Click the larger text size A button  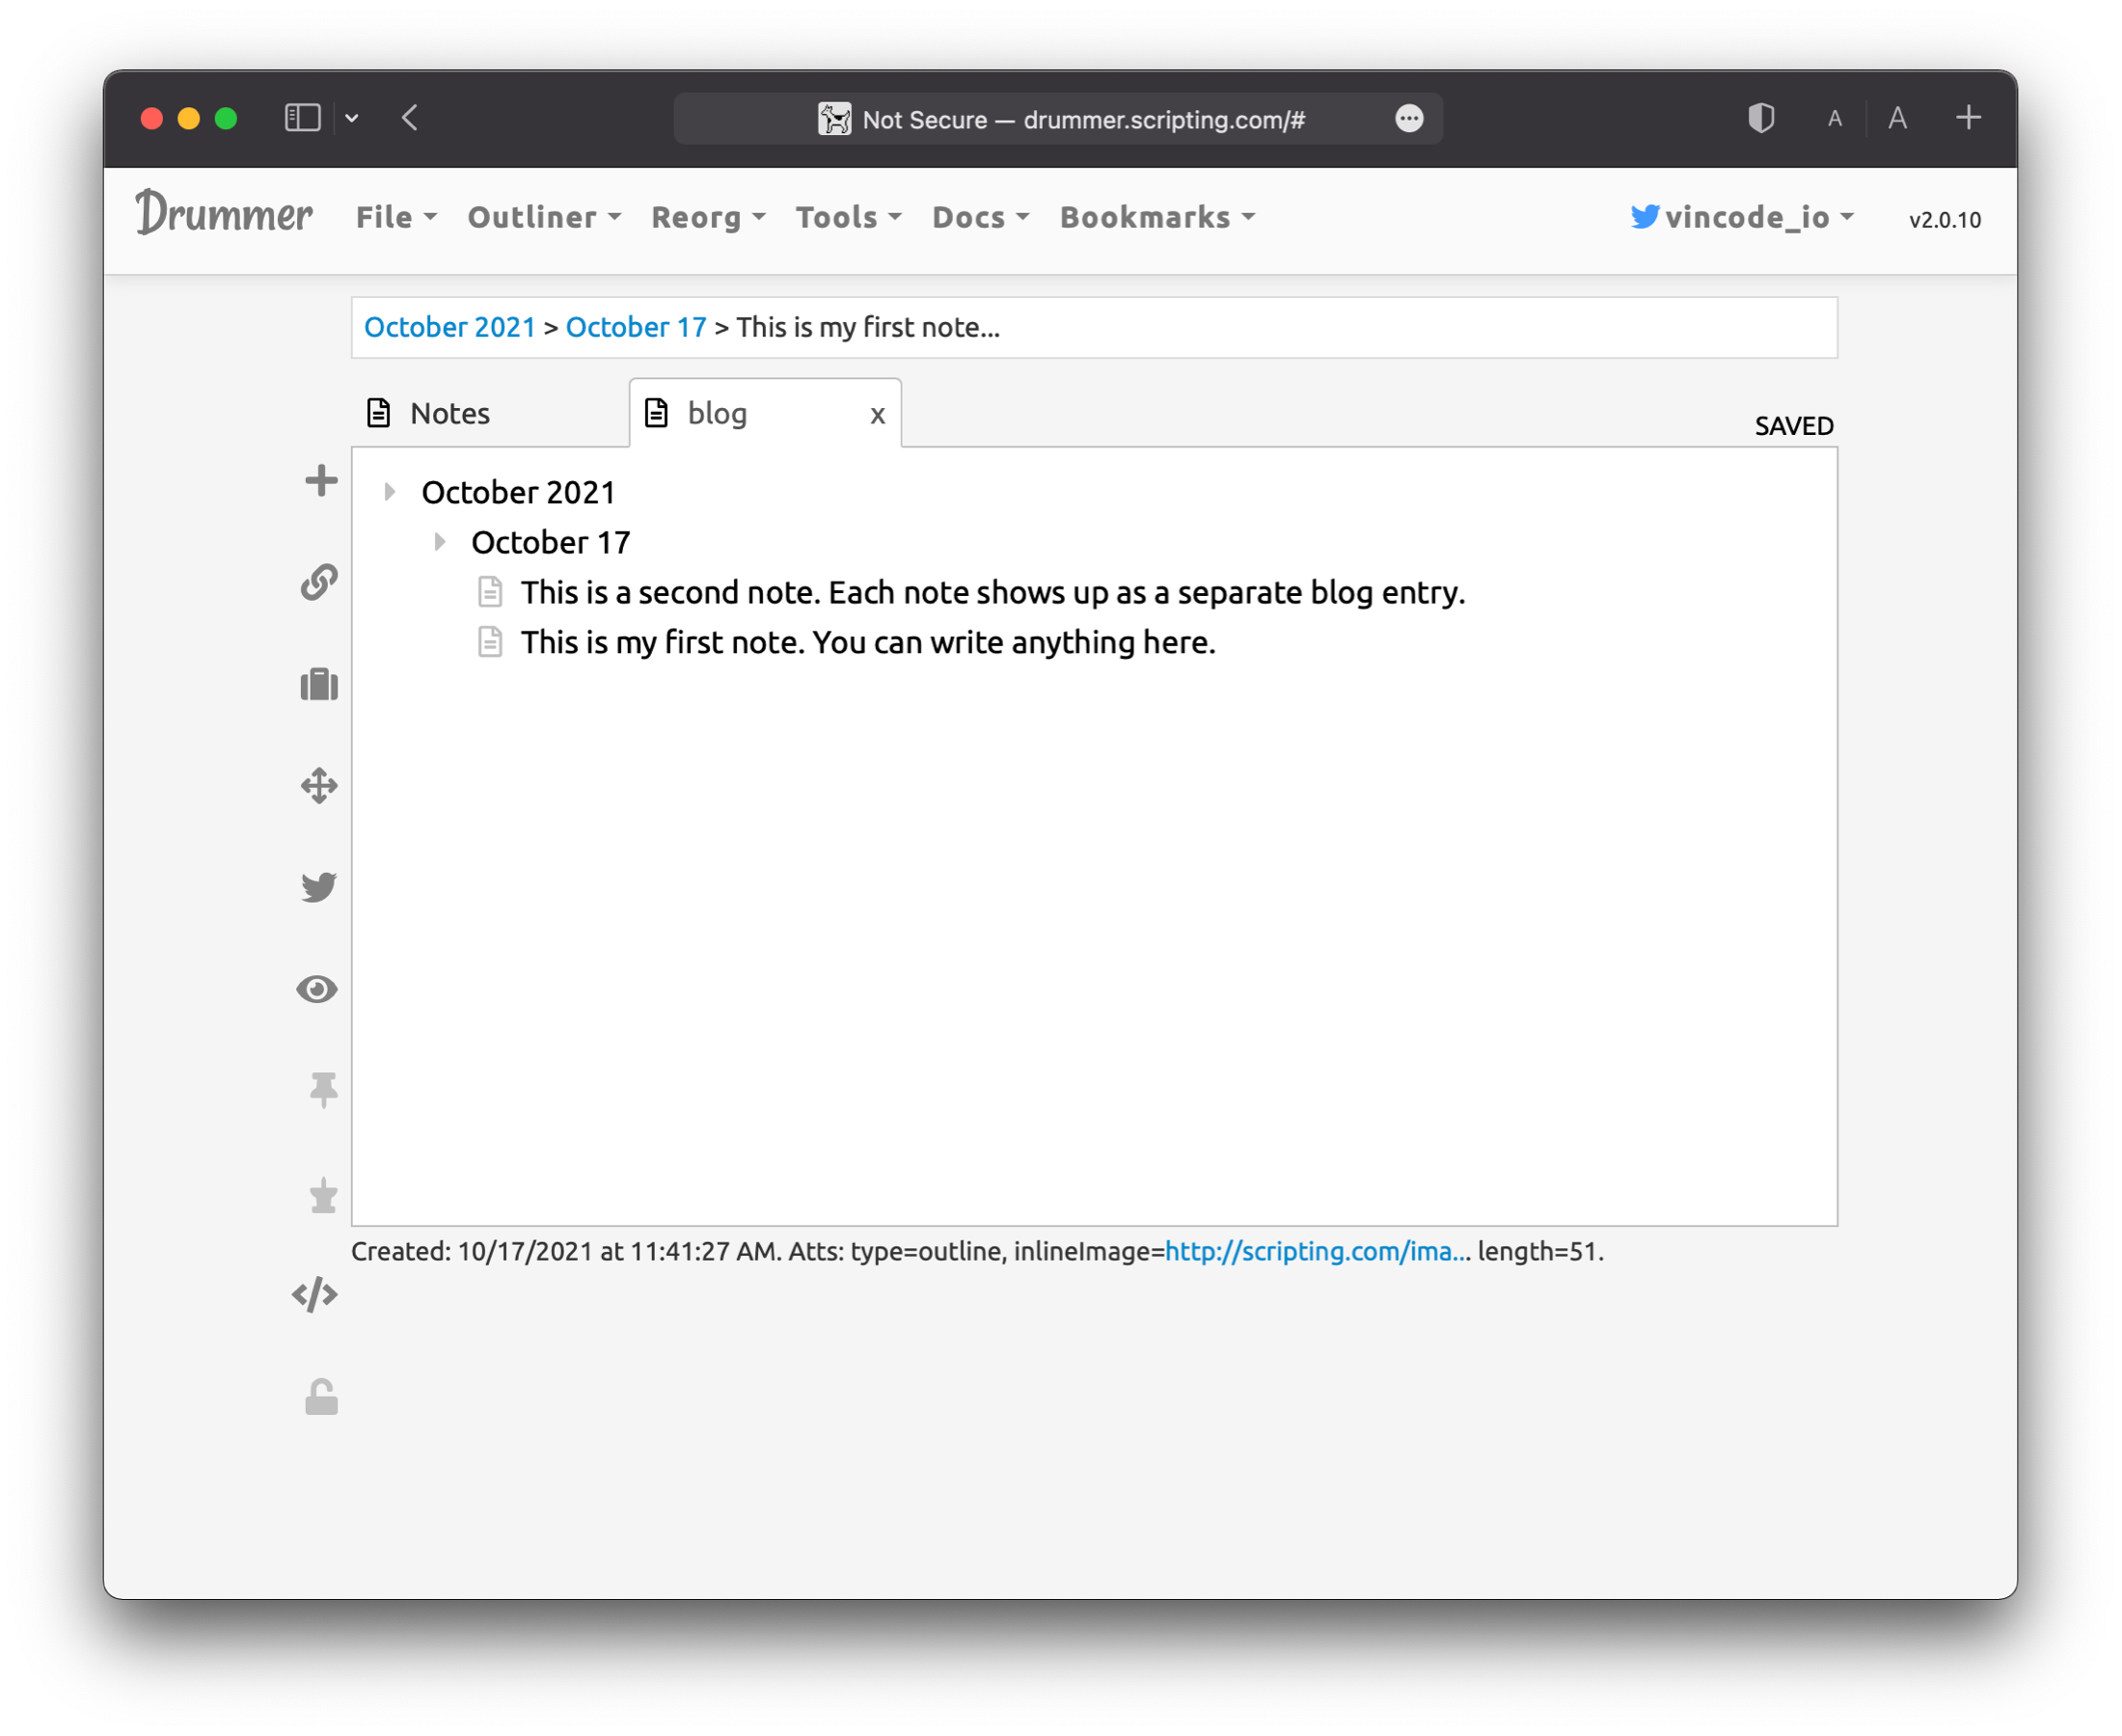pos(1898,118)
